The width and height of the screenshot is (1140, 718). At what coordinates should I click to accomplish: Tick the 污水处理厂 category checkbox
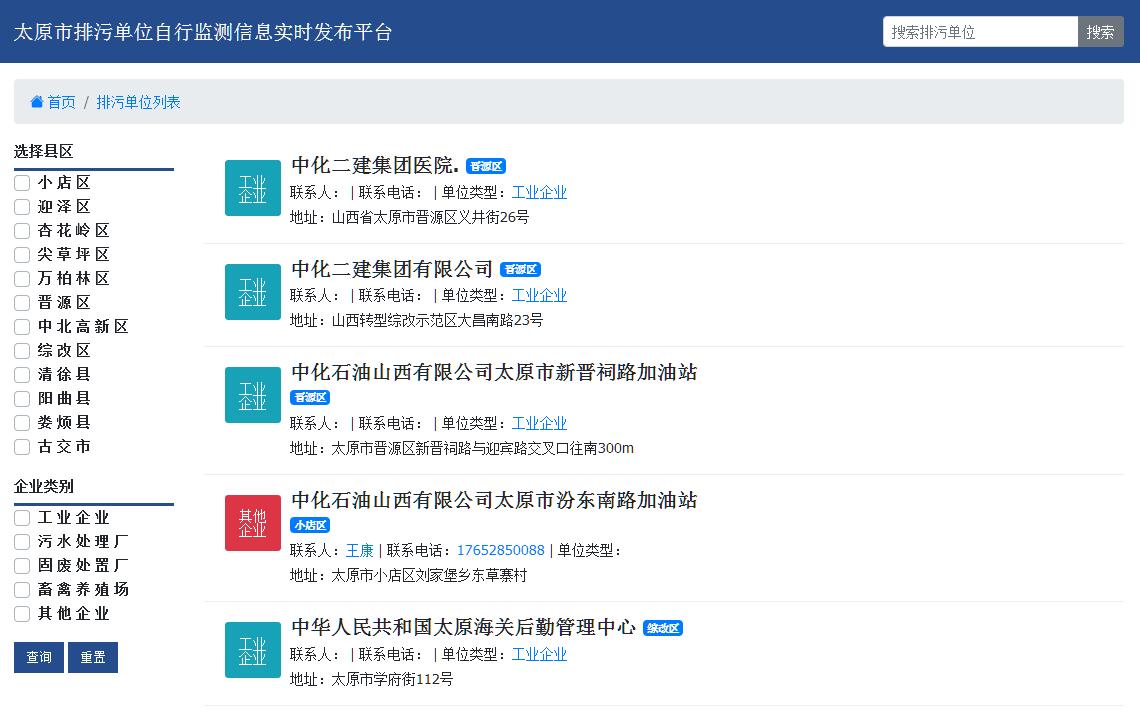[22, 542]
